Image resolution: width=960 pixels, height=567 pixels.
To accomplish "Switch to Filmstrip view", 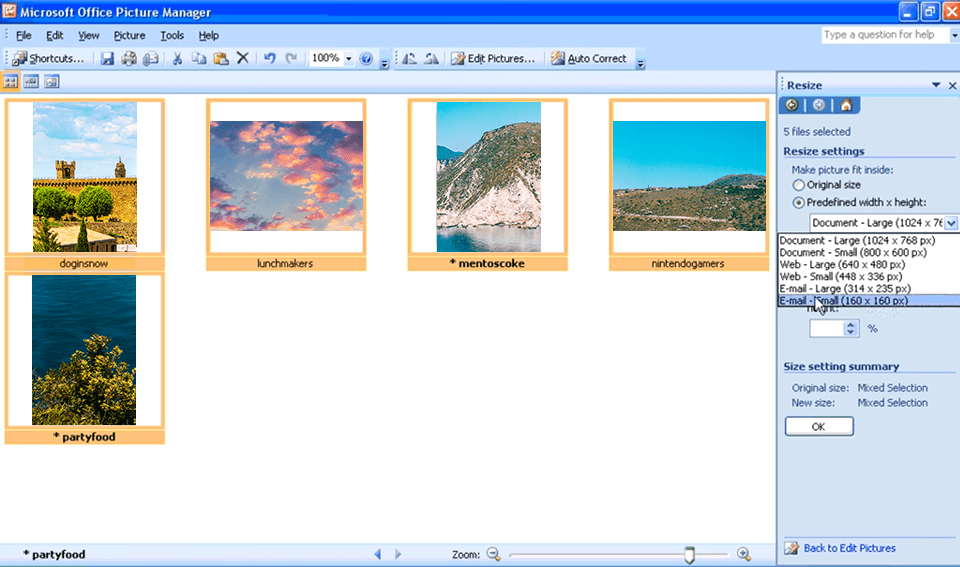I will [31, 81].
